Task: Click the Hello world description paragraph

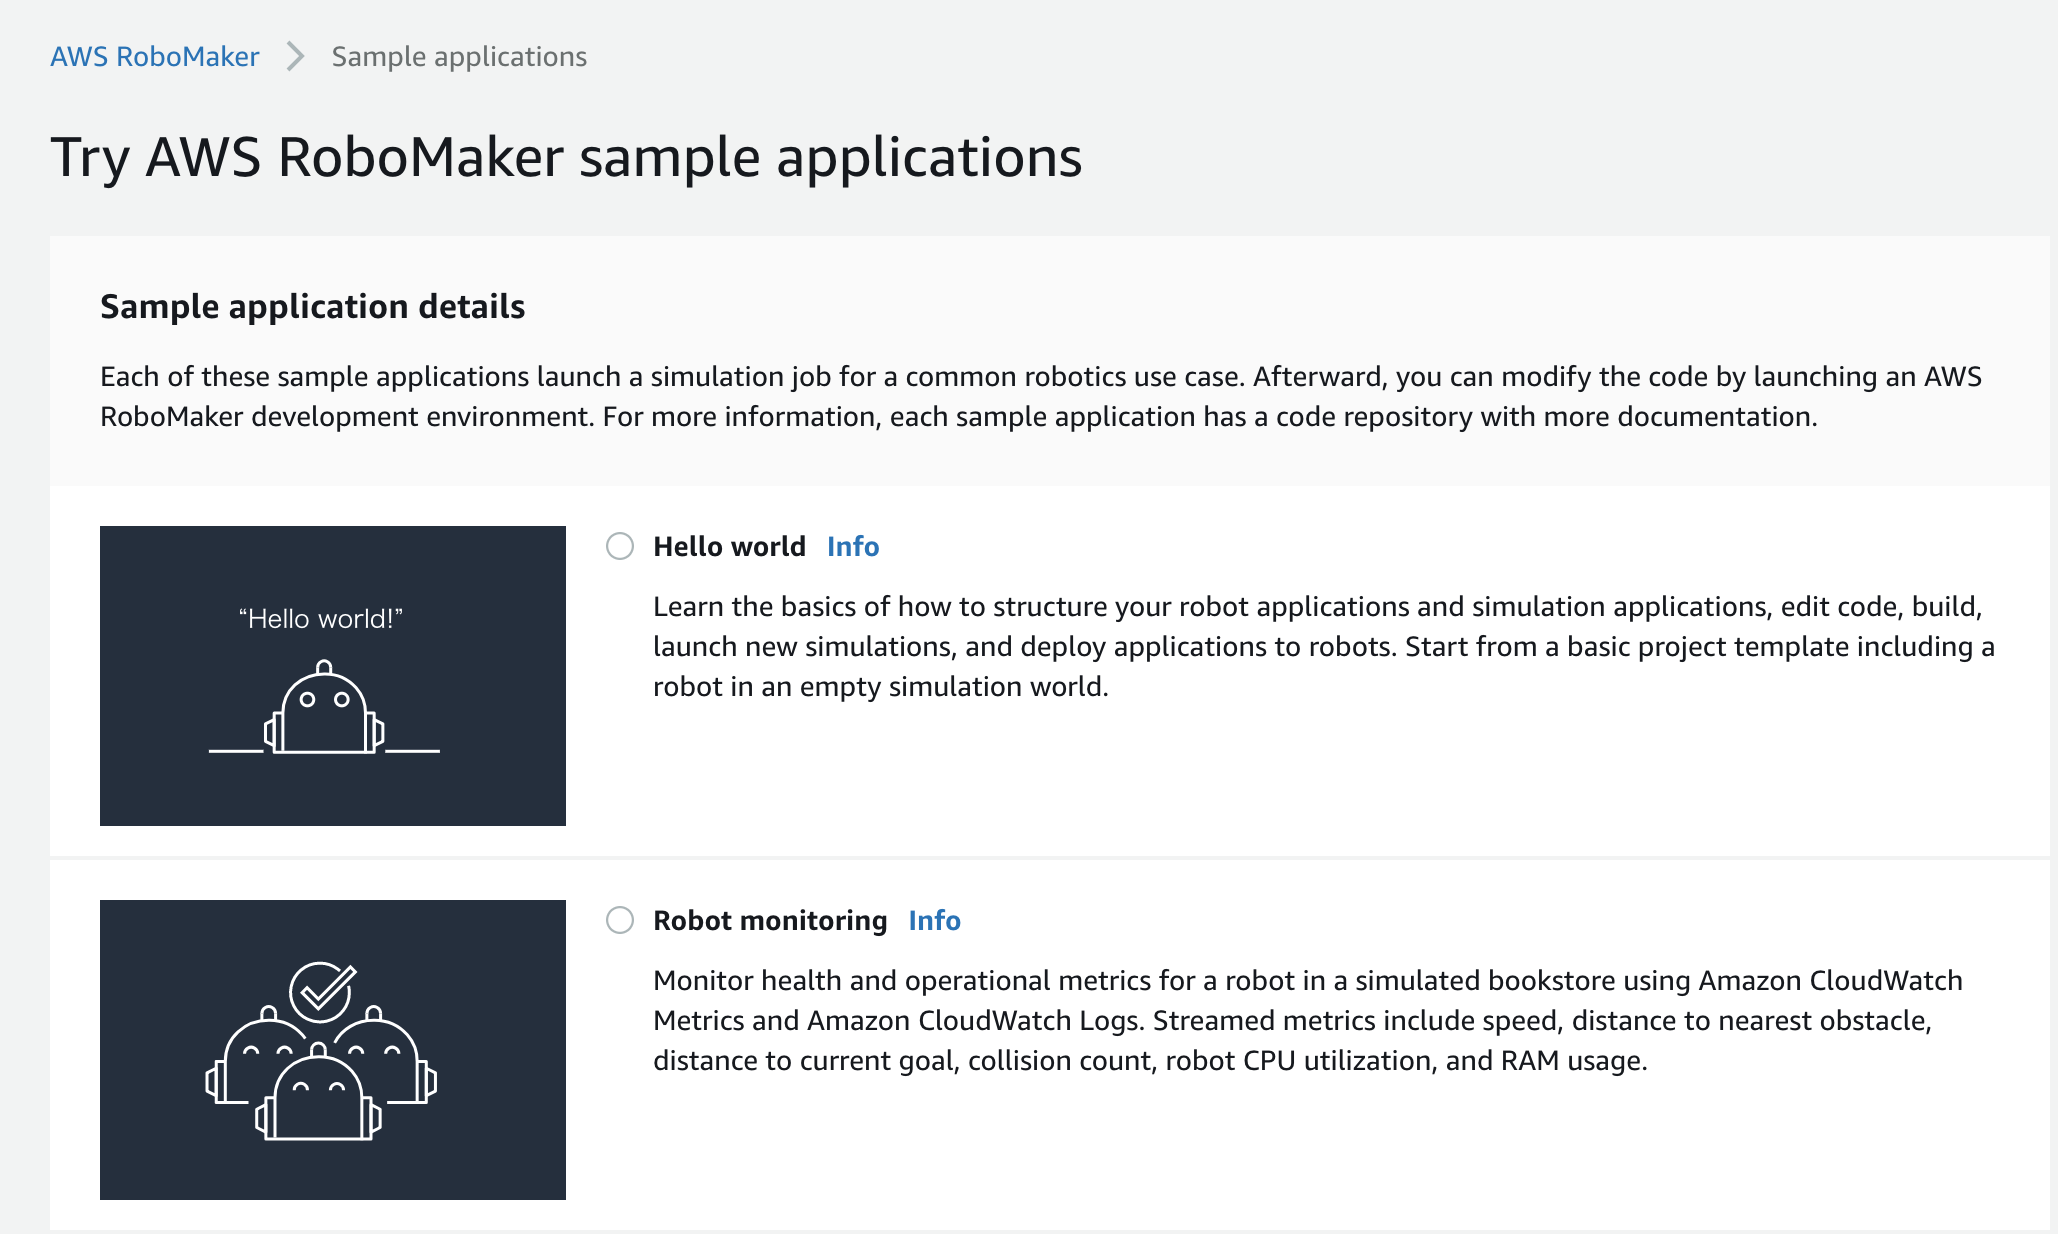Action: [x=1322, y=646]
